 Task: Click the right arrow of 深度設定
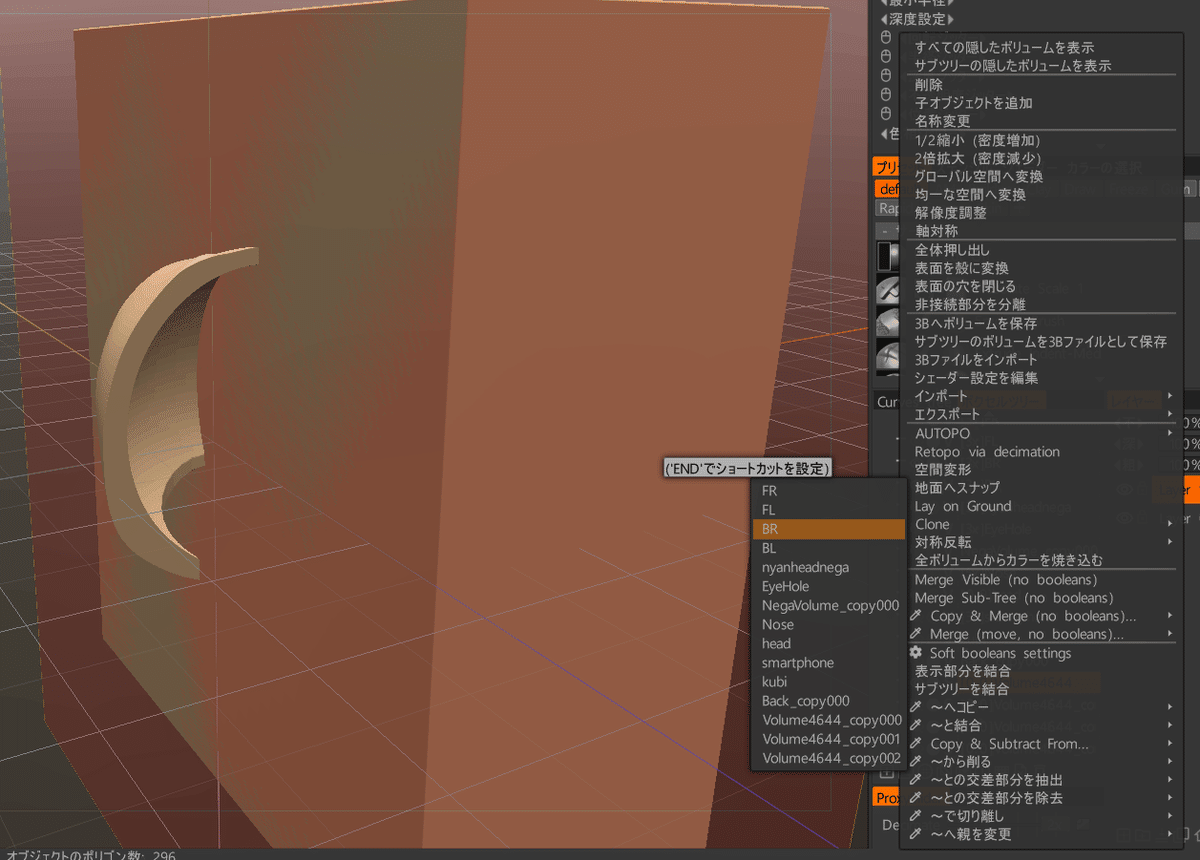(x=951, y=18)
